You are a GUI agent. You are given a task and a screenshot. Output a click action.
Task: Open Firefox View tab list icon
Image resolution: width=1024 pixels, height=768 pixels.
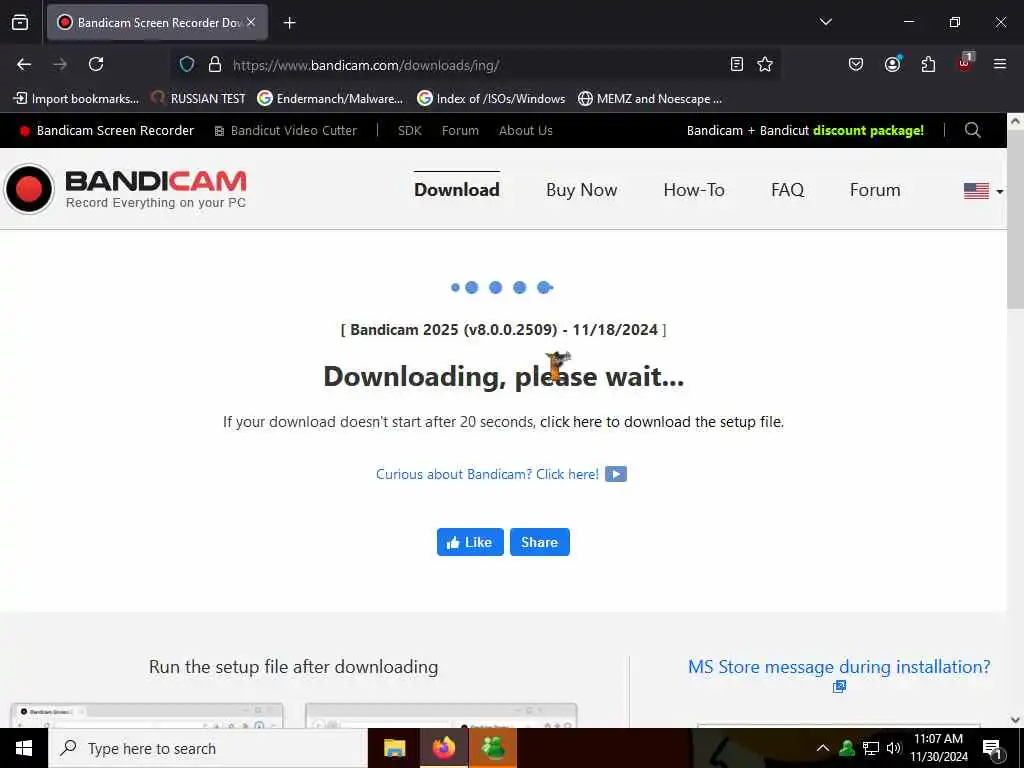[20, 22]
